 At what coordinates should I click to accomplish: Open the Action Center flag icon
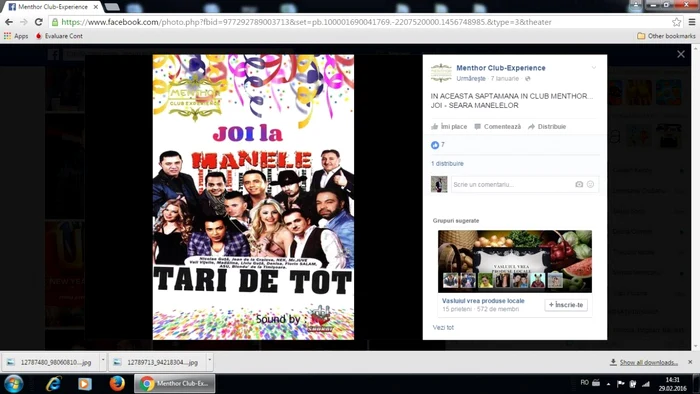point(621,383)
